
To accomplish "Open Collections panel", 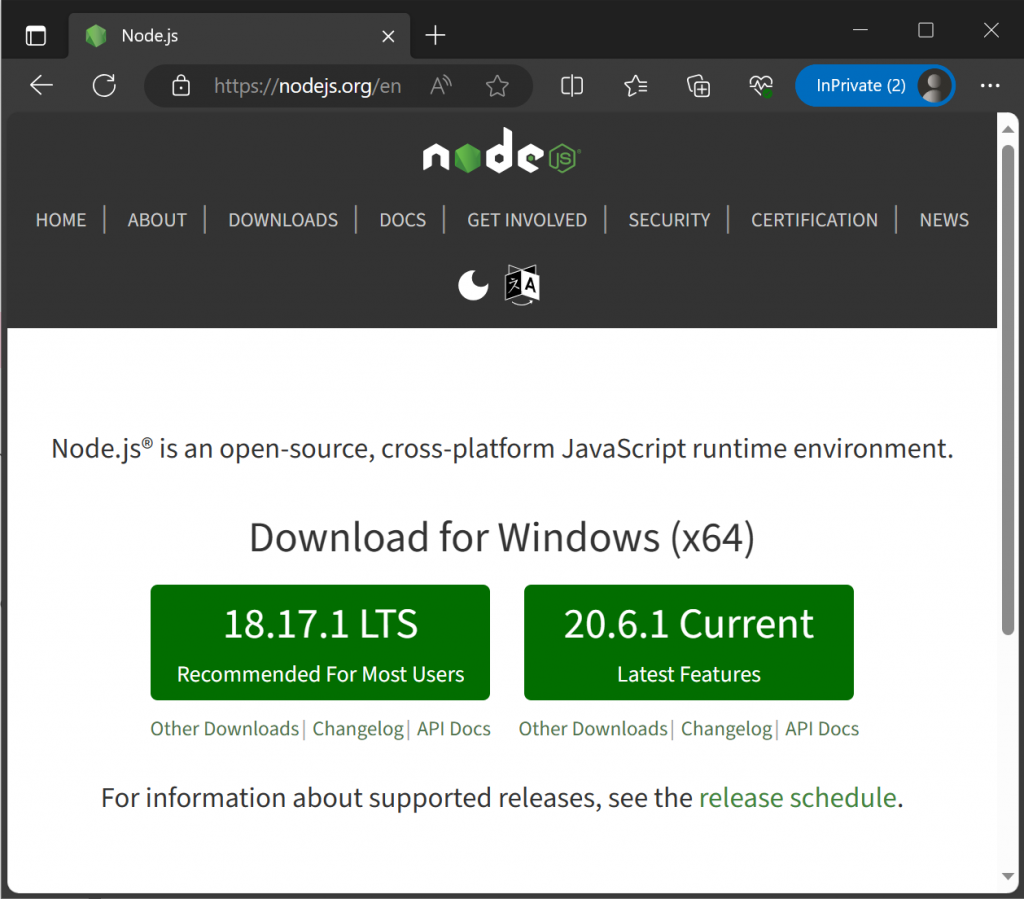I will pos(698,86).
